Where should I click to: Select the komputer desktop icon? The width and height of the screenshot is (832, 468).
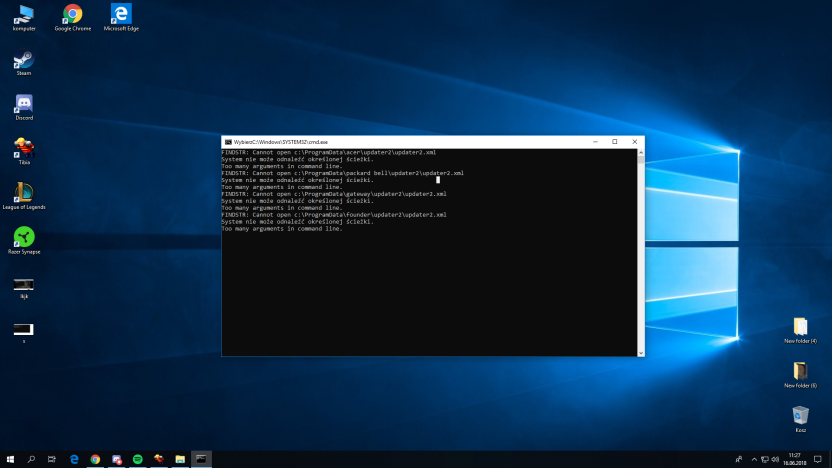click(24, 18)
